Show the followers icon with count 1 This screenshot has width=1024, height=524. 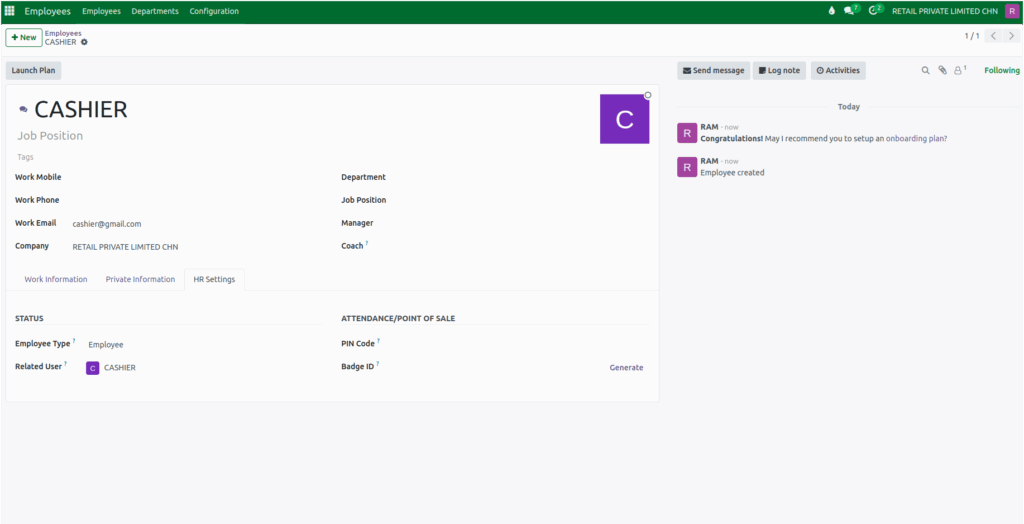(959, 70)
